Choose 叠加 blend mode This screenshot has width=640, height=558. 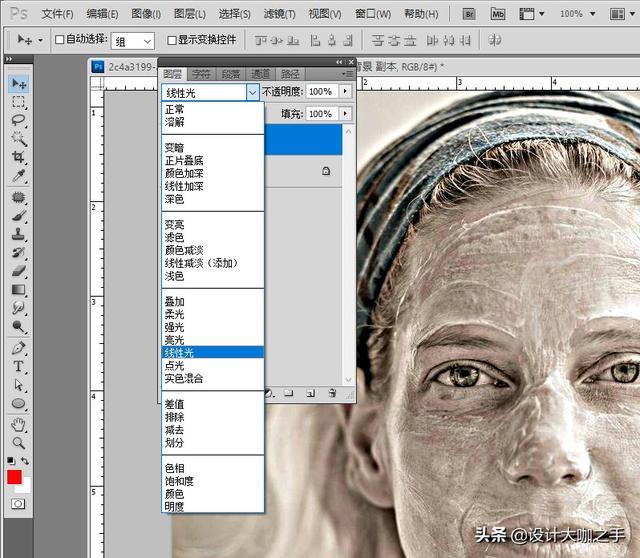213,302
